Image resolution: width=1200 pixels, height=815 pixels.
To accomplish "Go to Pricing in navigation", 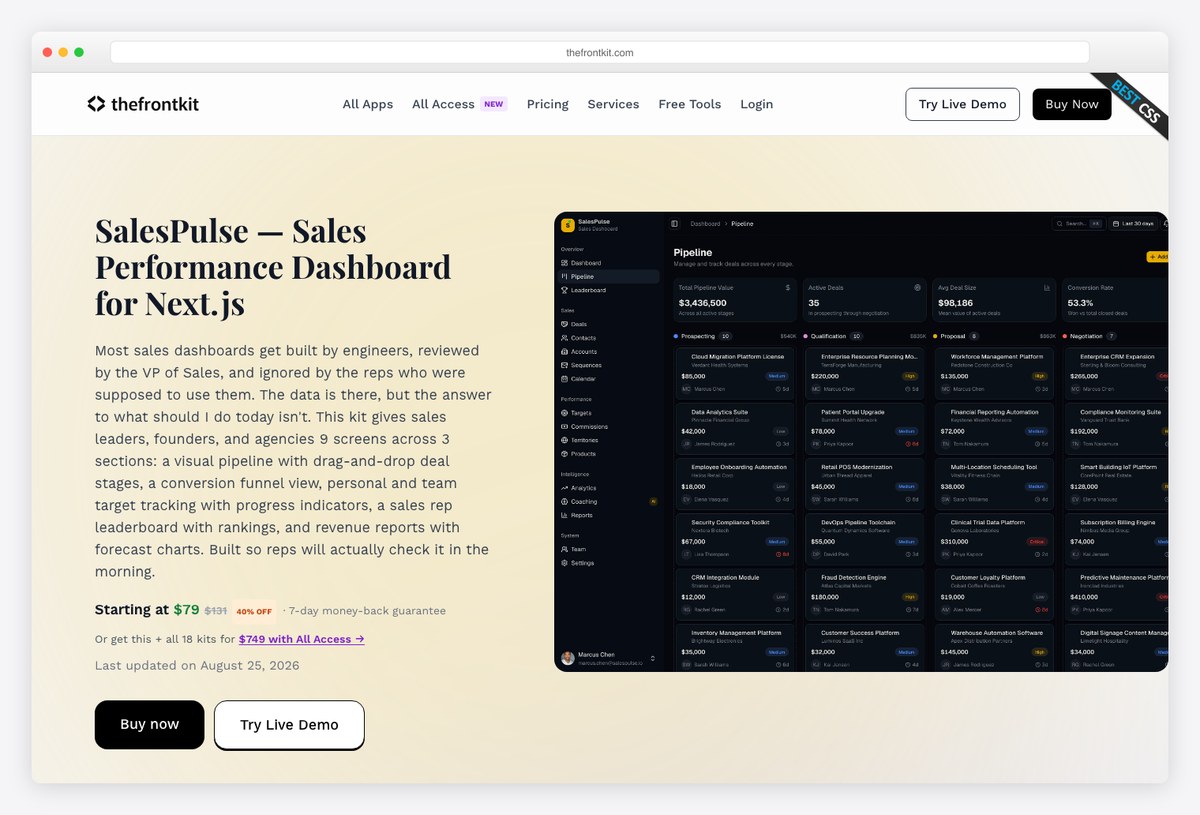I will (x=548, y=104).
